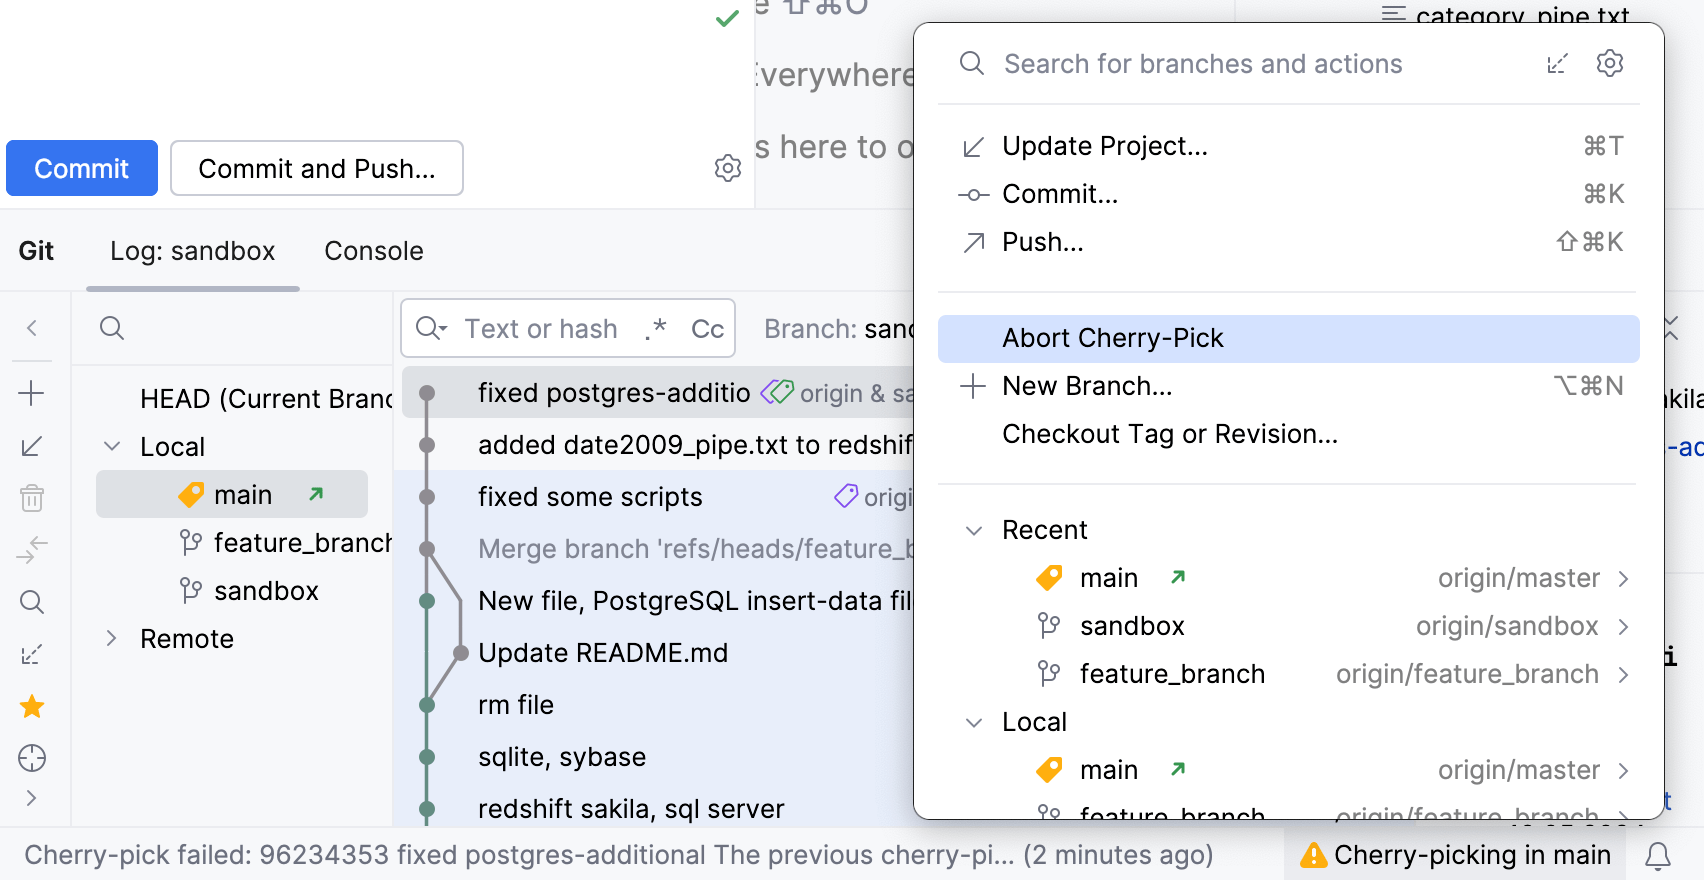Click the crosshair navigate icon in sidebar

tap(32, 758)
